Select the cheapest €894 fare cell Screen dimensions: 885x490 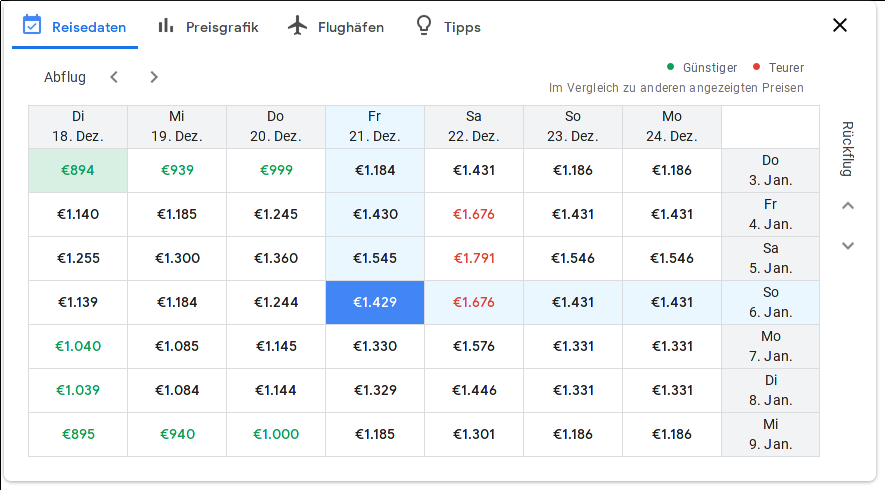coord(78,170)
